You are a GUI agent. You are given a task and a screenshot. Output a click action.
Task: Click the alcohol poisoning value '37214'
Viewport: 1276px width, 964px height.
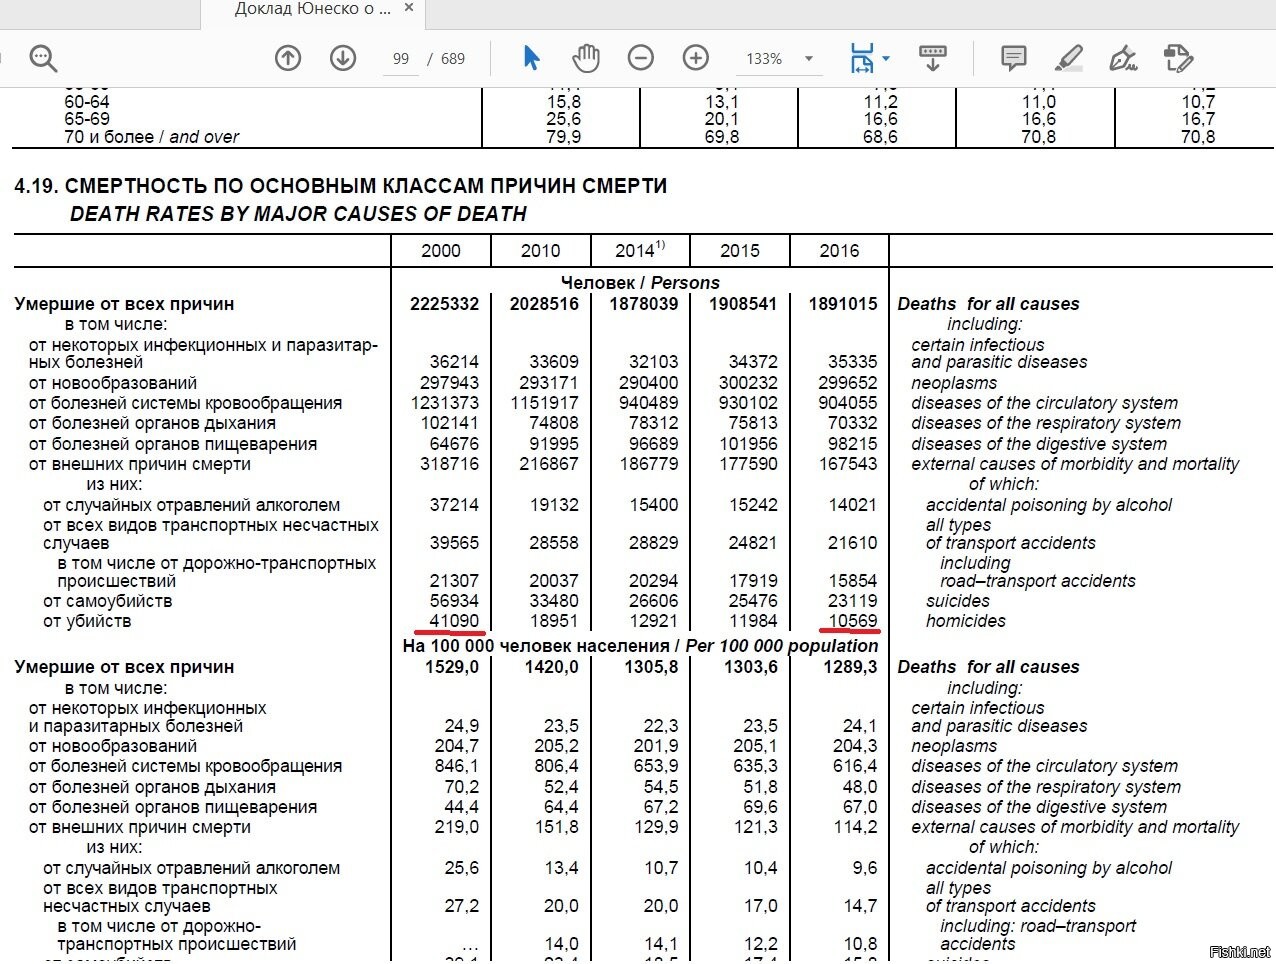(x=454, y=505)
